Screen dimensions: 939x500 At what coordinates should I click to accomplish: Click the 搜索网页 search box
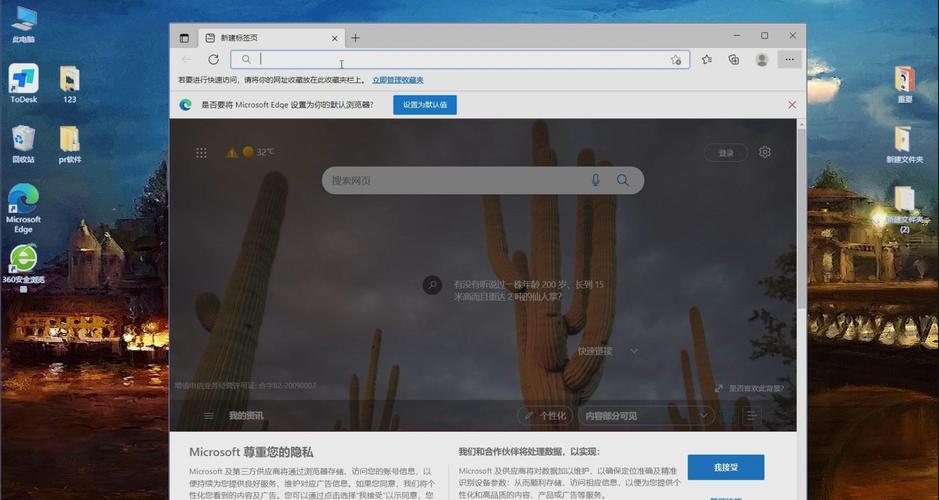pos(483,180)
